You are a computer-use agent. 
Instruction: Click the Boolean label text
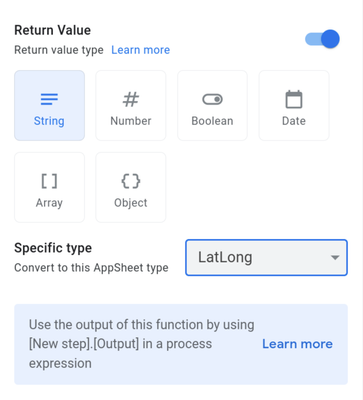pos(212,121)
